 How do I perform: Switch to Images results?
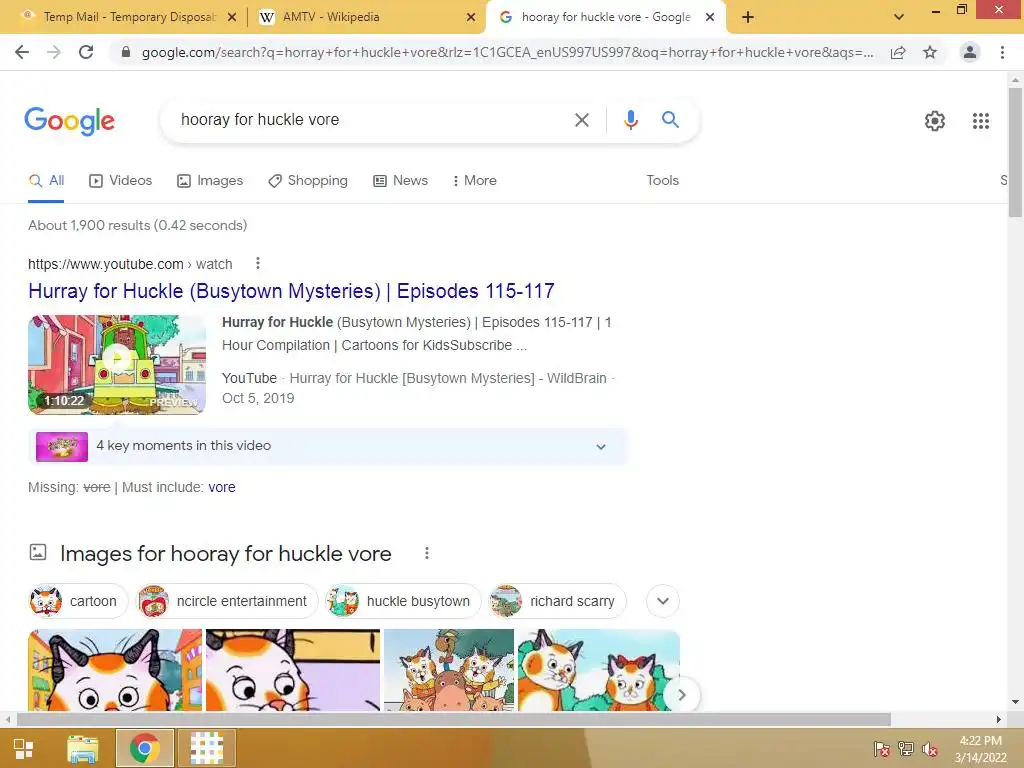click(x=210, y=181)
